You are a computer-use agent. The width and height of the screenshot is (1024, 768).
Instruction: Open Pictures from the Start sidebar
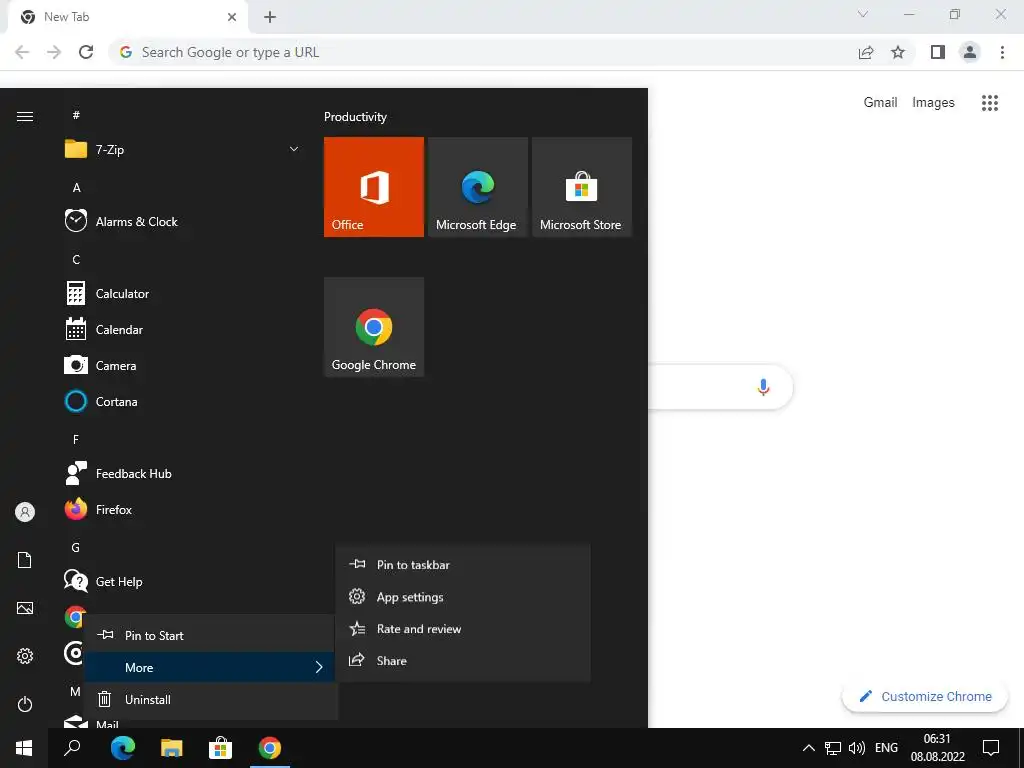coord(25,608)
